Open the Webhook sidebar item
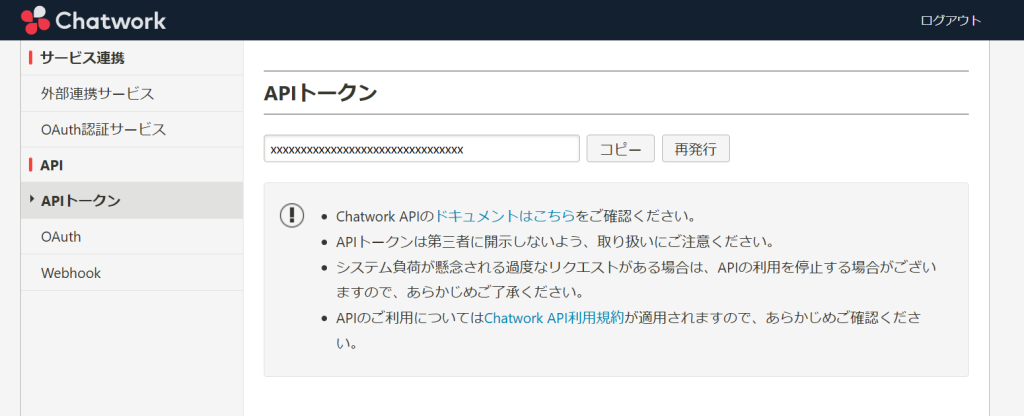1024x416 pixels. (x=71, y=273)
